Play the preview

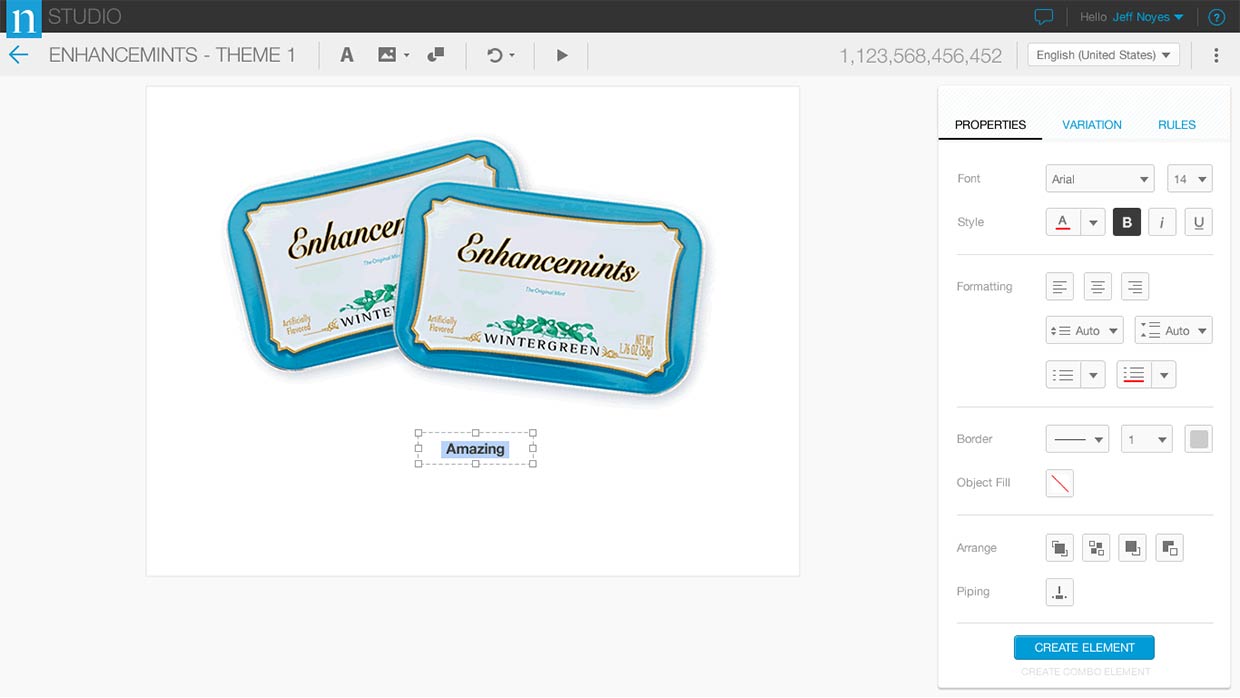(562, 55)
